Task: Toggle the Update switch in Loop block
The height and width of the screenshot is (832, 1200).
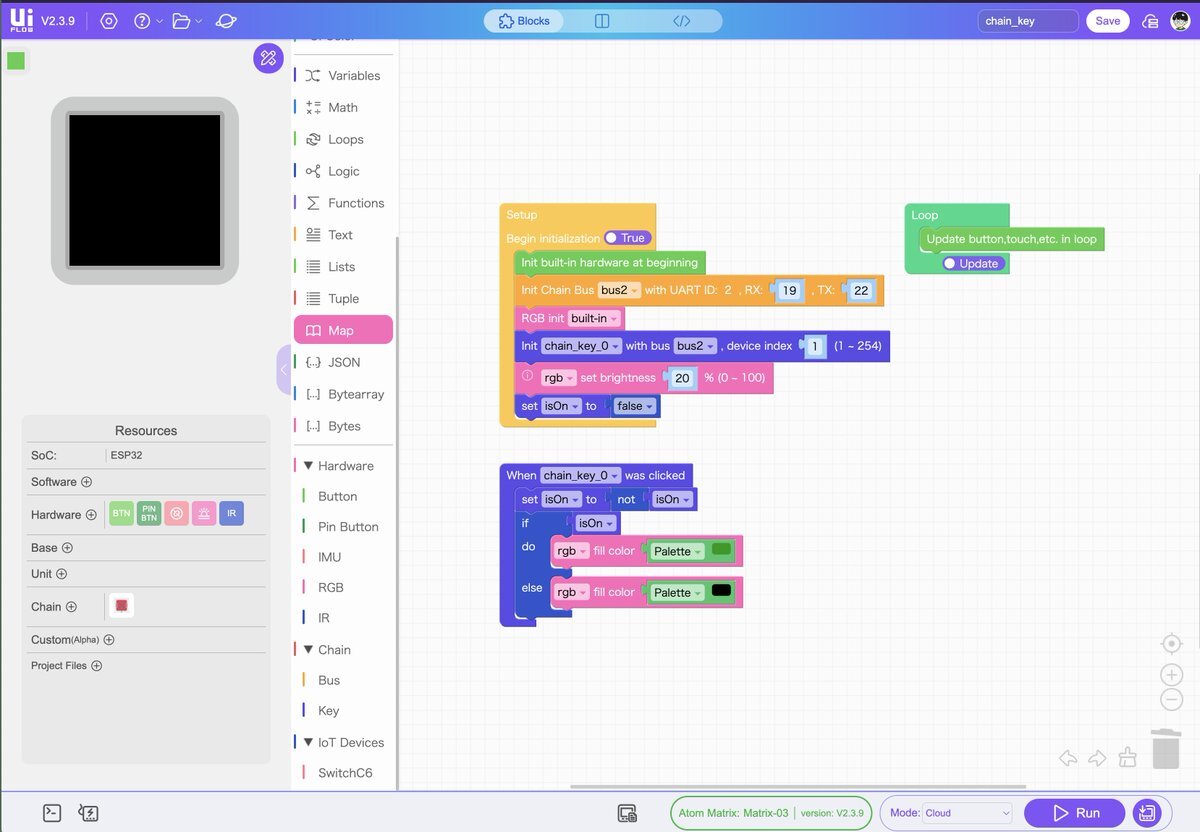Action: [x=973, y=263]
